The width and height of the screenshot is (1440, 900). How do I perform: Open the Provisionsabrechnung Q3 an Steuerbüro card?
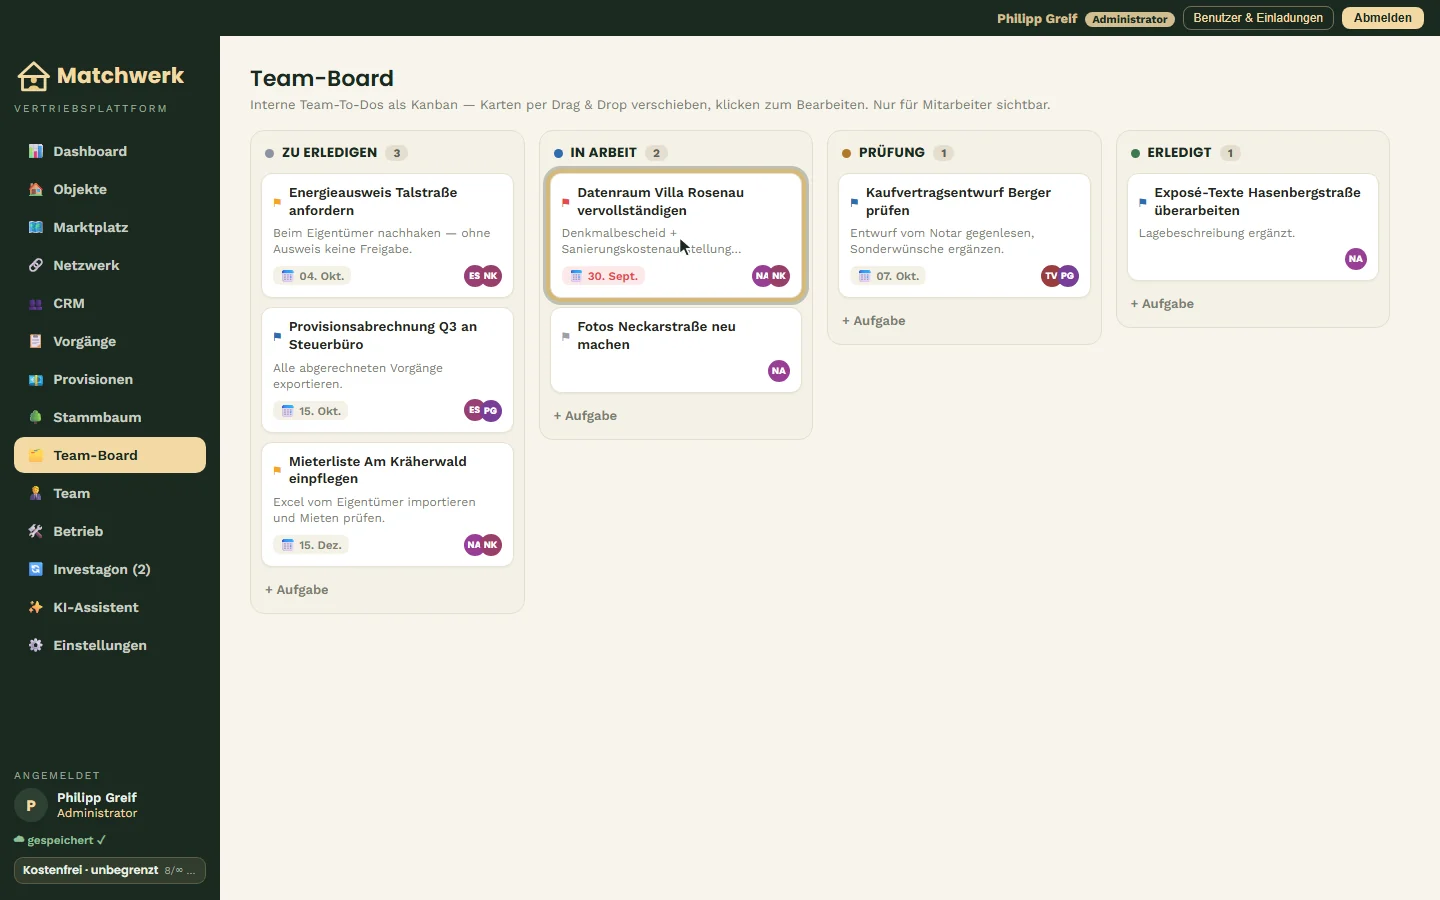pos(387,370)
